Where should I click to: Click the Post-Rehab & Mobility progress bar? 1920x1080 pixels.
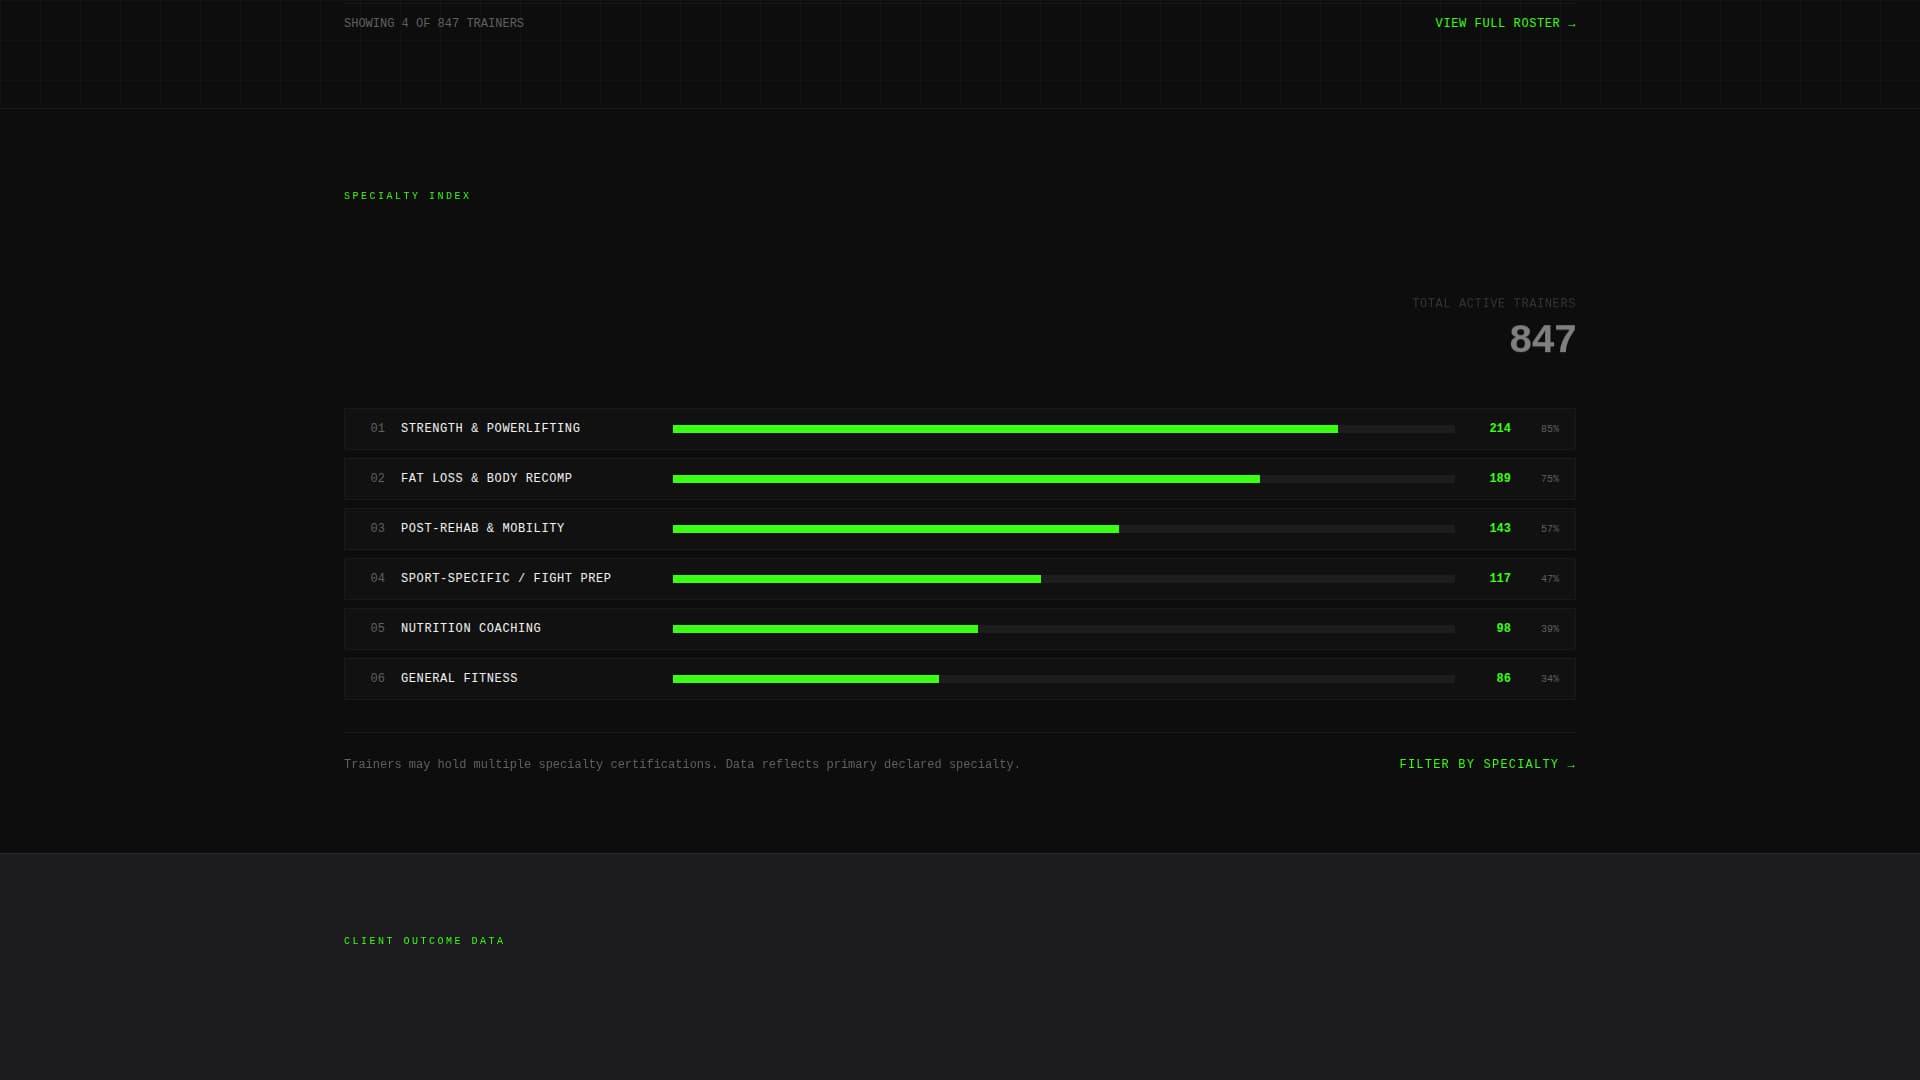(x=1063, y=529)
